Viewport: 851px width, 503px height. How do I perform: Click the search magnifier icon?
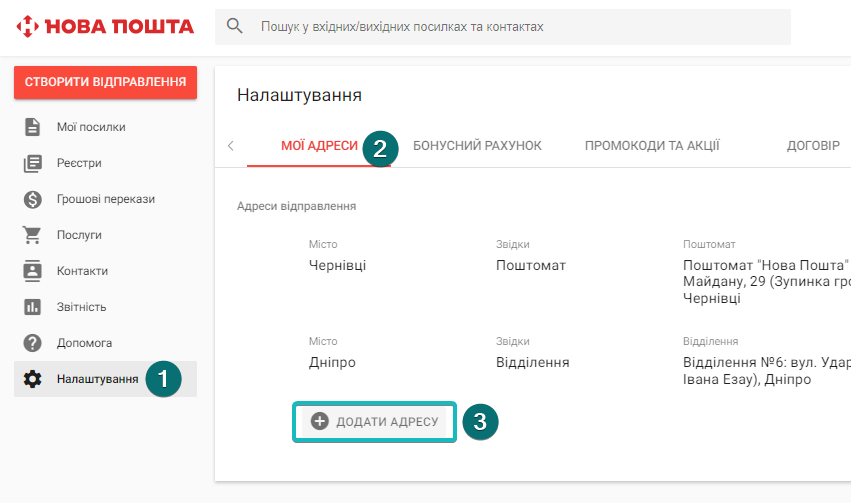coord(235,26)
